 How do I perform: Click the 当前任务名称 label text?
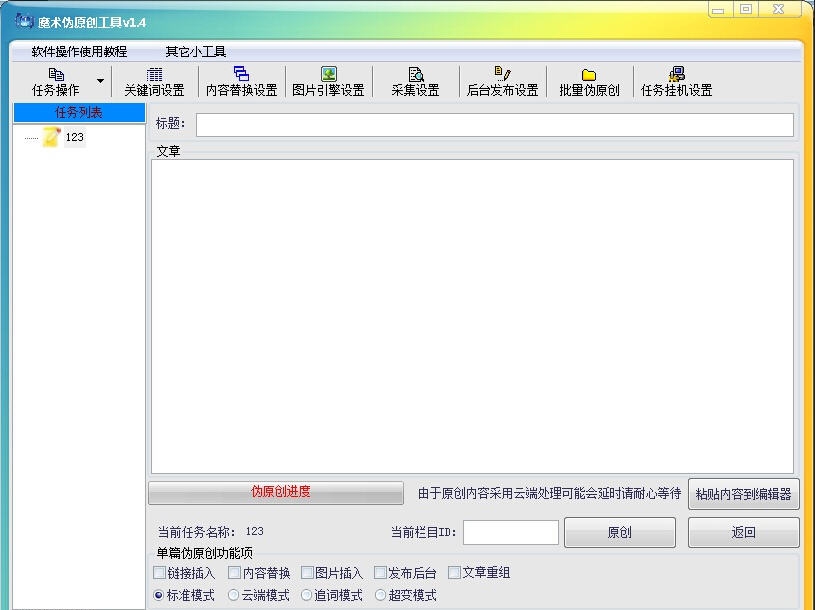196,532
